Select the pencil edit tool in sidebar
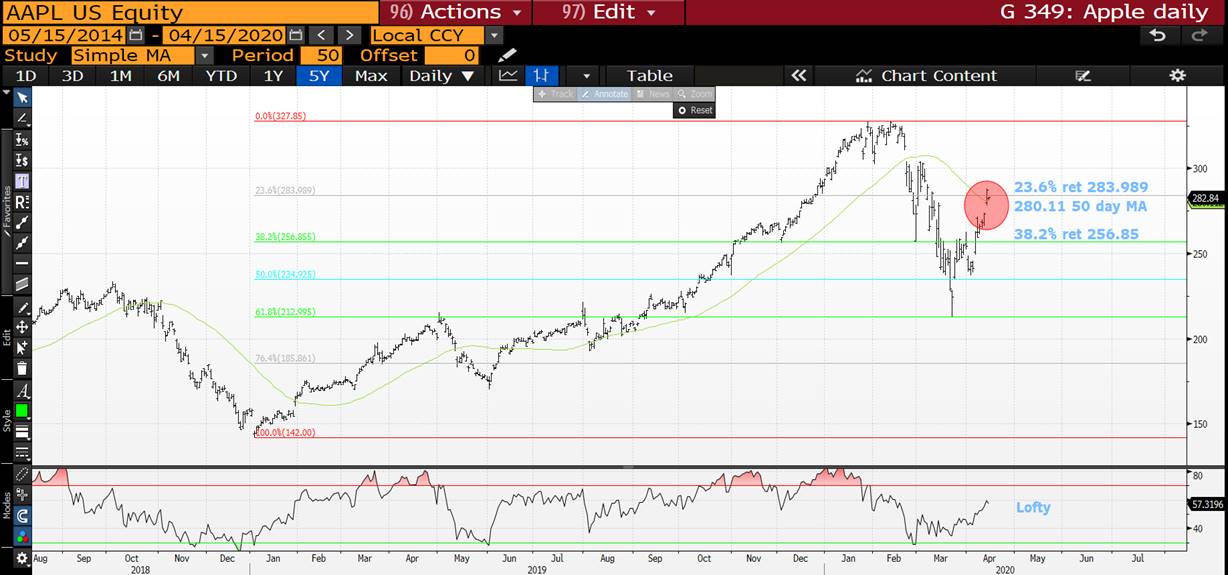 coord(22,309)
